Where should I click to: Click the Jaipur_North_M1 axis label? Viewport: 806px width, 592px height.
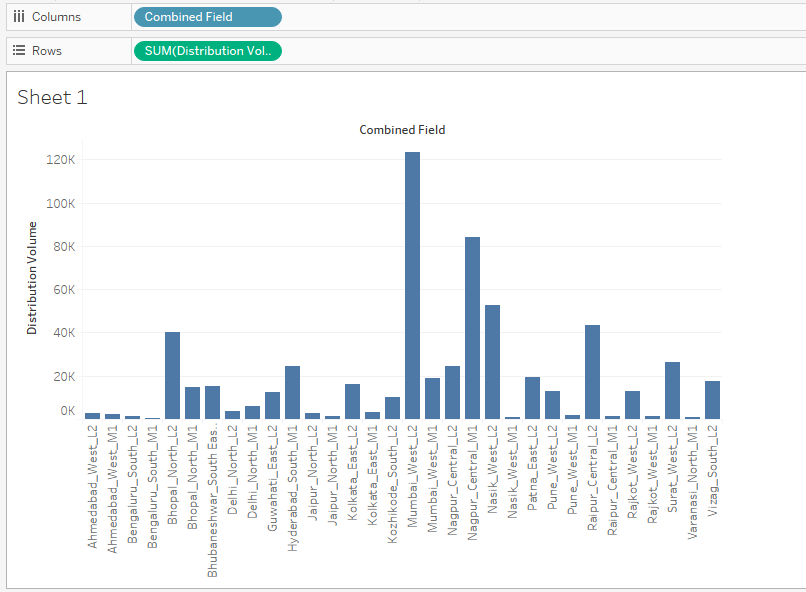click(x=333, y=475)
